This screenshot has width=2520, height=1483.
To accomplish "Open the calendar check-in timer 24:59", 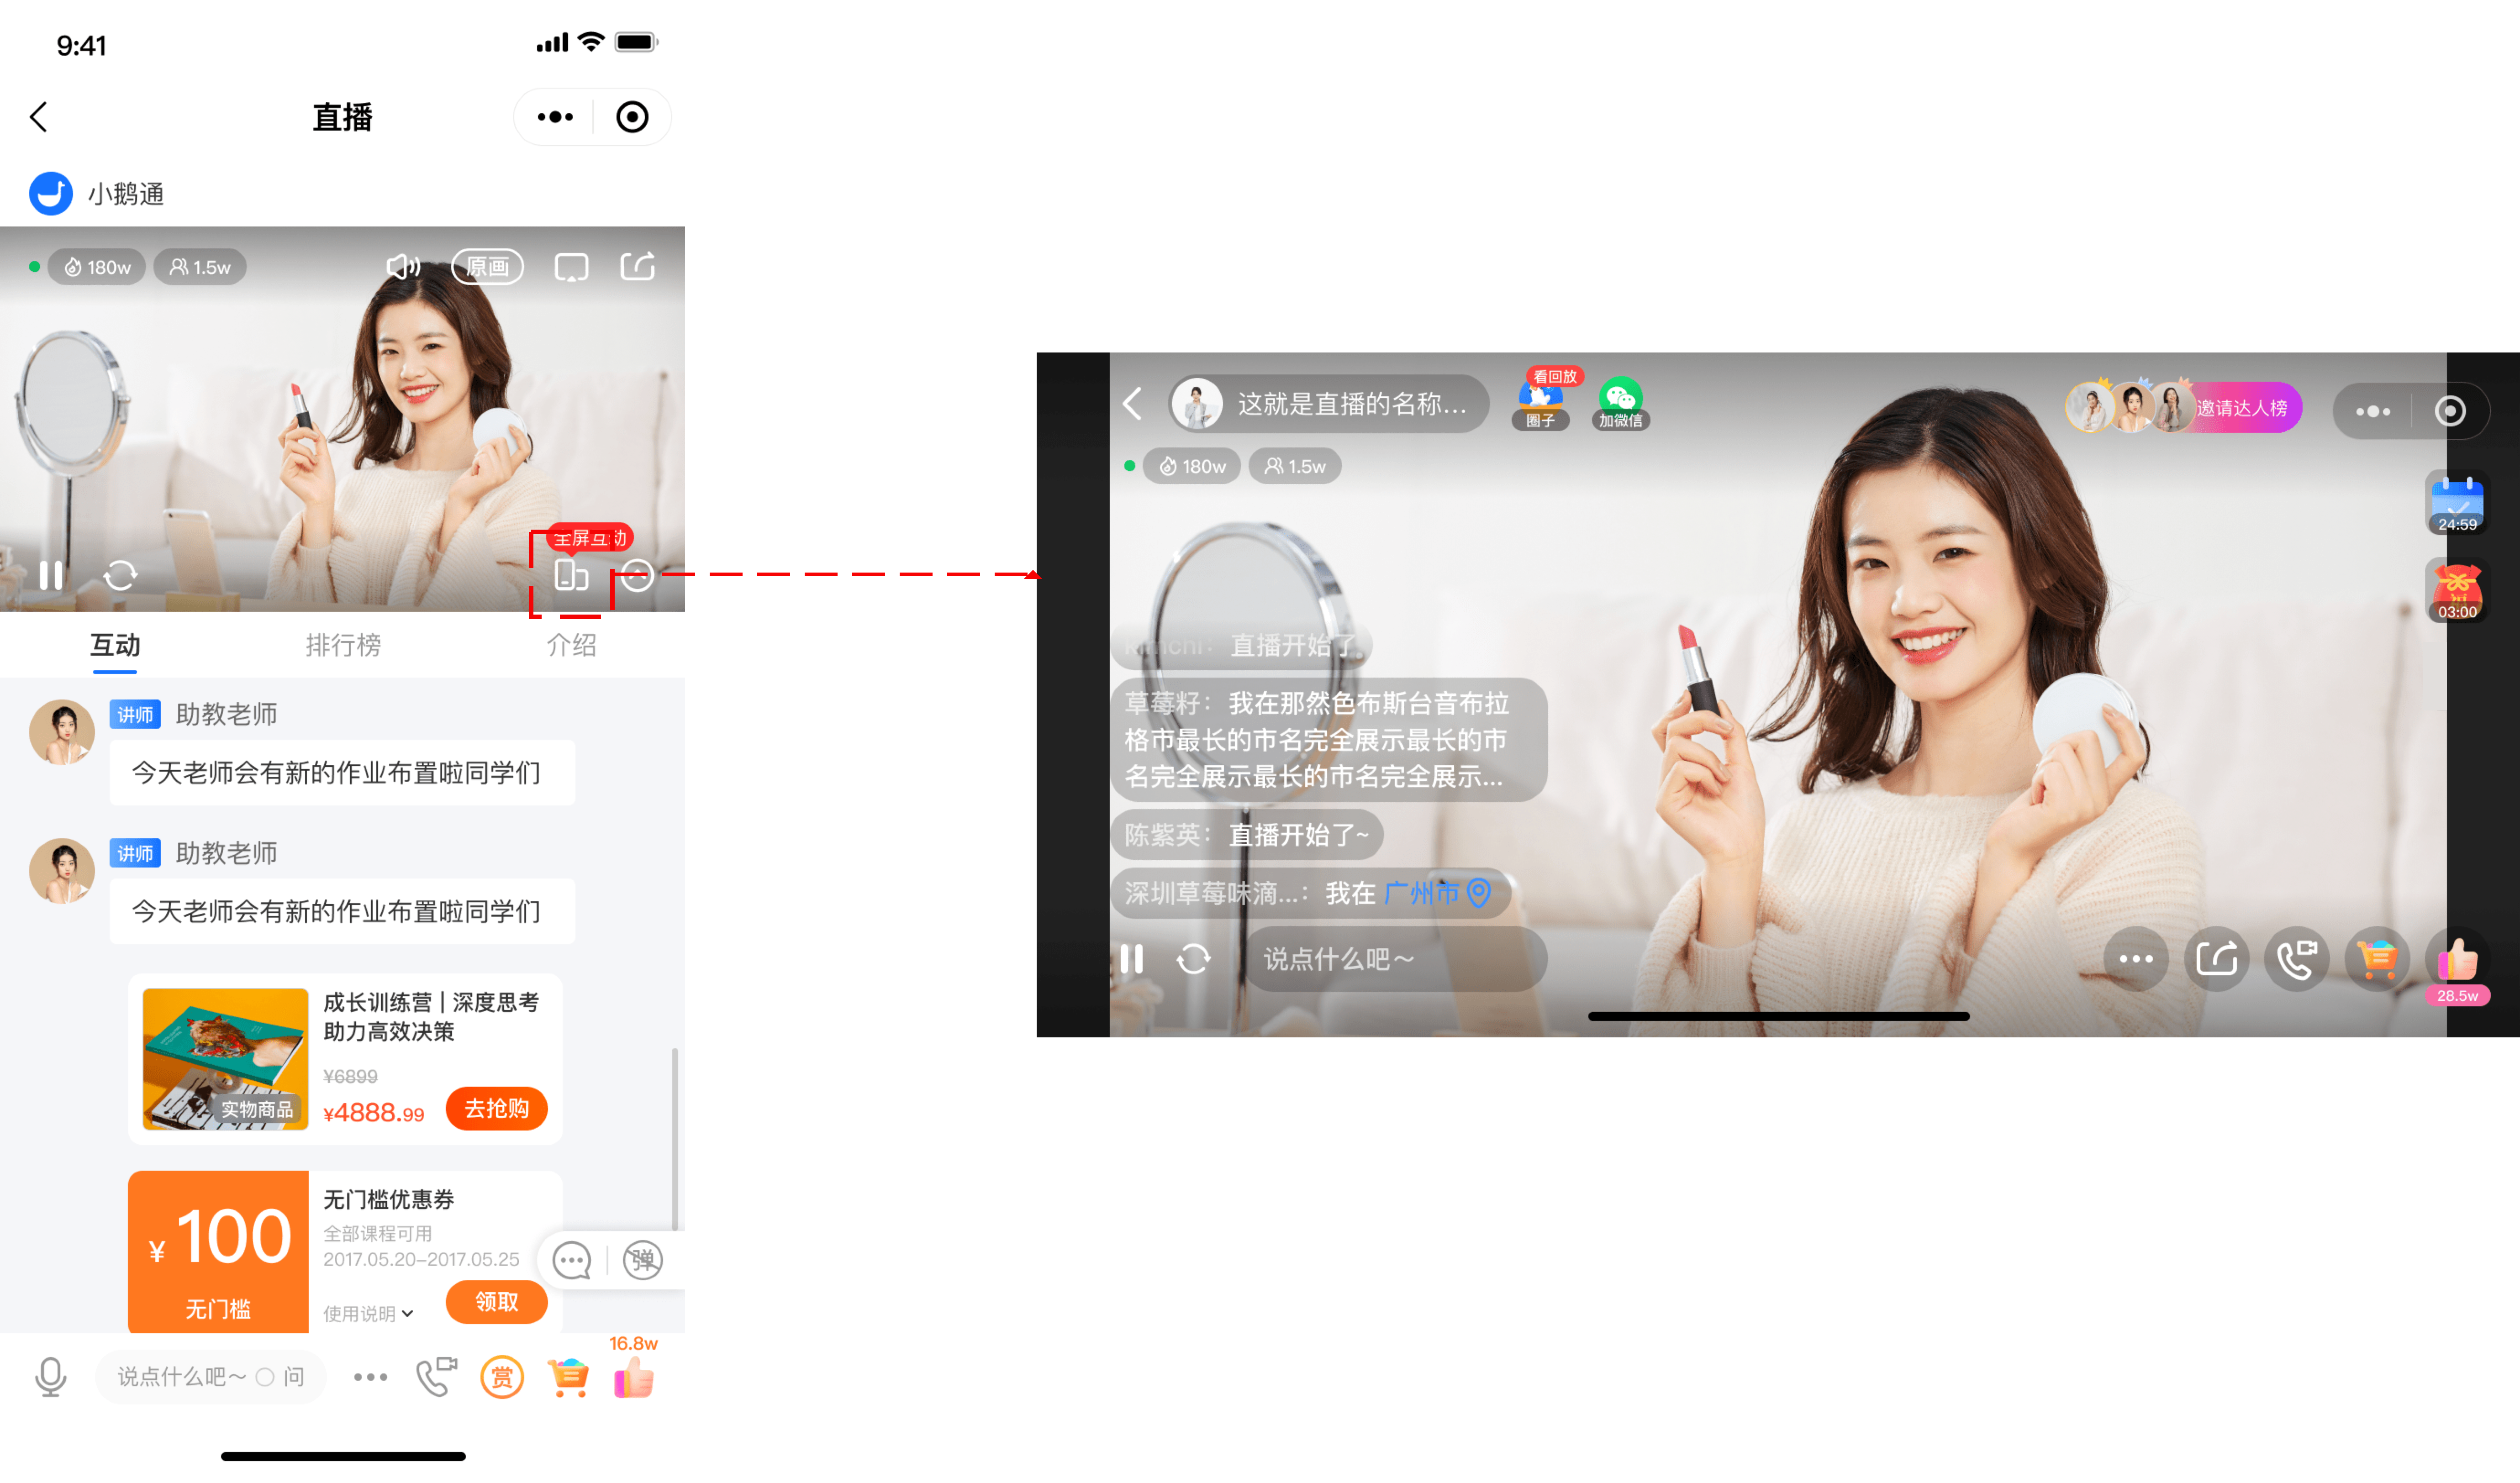I will click(x=2457, y=504).
